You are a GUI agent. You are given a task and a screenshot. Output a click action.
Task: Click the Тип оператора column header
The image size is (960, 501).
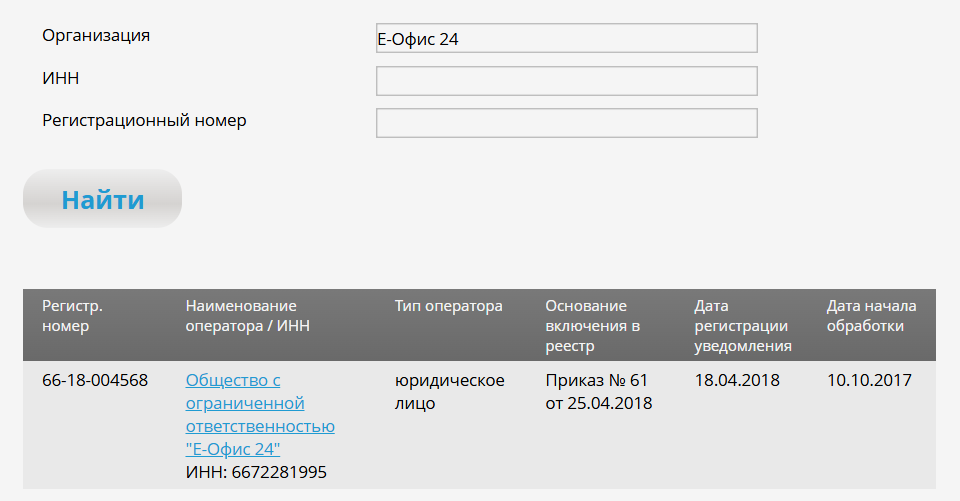tap(448, 306)
